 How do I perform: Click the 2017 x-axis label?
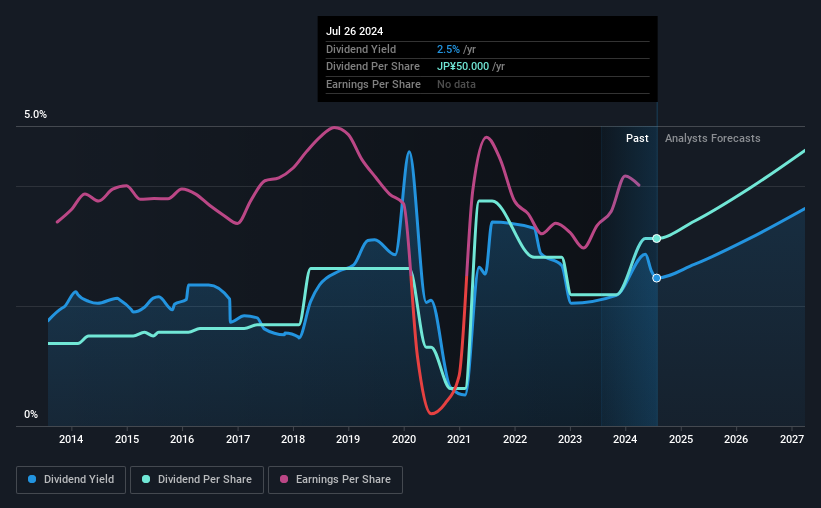click(238, 439)
